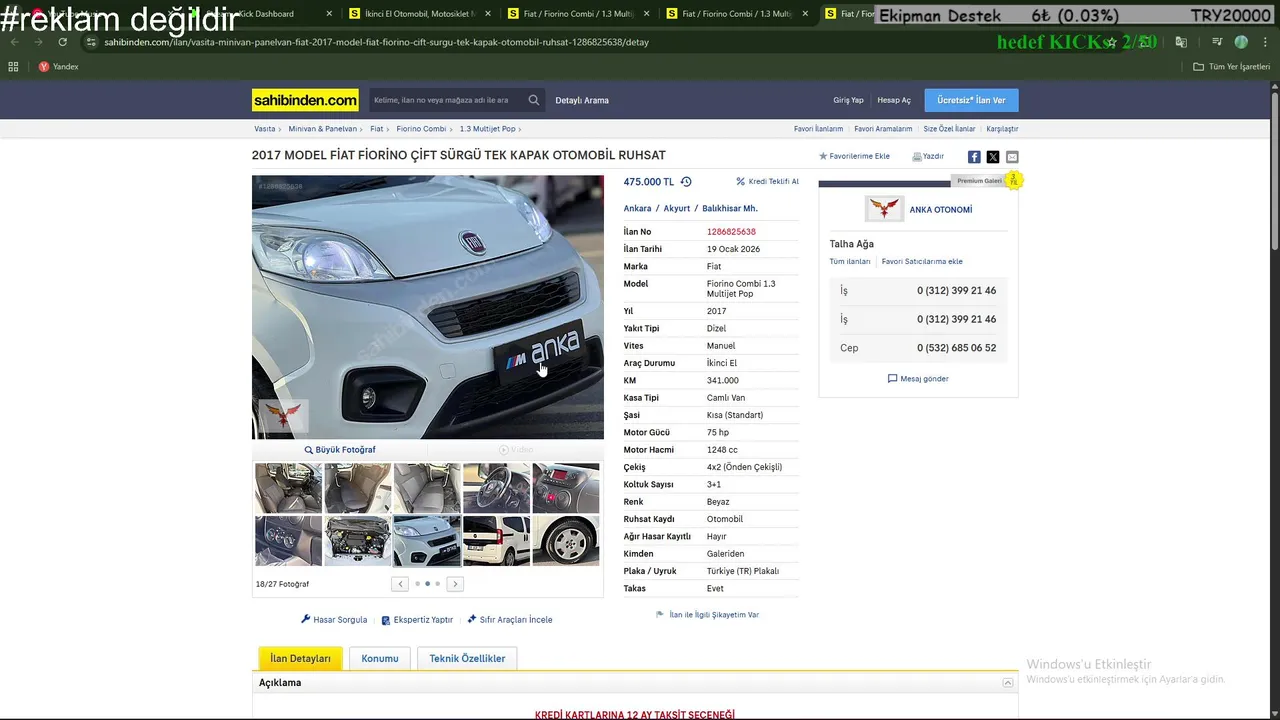Screen dimensions: 1280x720
Task: Click the price history clock icon
Action: (686, 182)
